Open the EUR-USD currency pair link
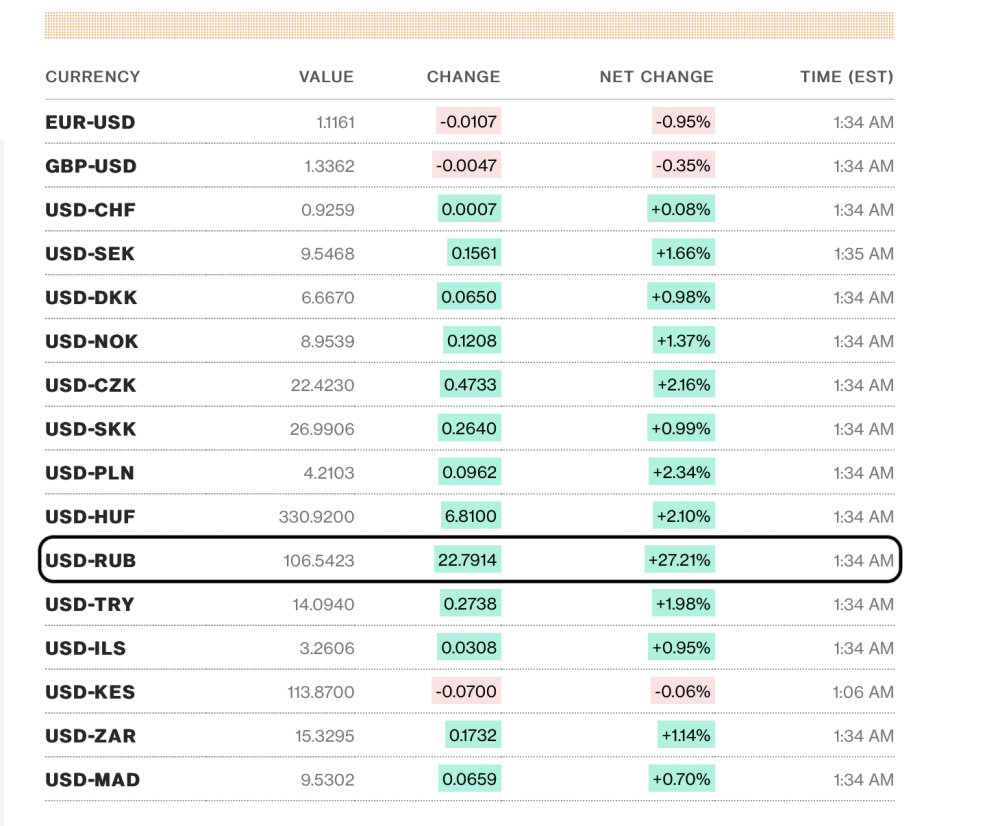 [x=90, y=122]
